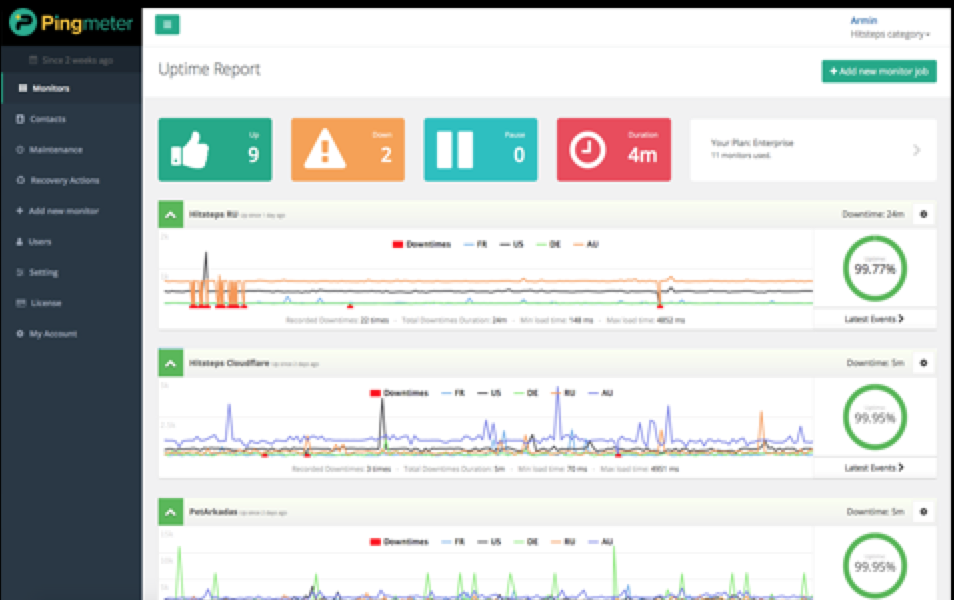Viewport: 954px width, 600px height.
Task: Toggle AU series in Hitsteps Cloudflare chart
Action: 601,393
